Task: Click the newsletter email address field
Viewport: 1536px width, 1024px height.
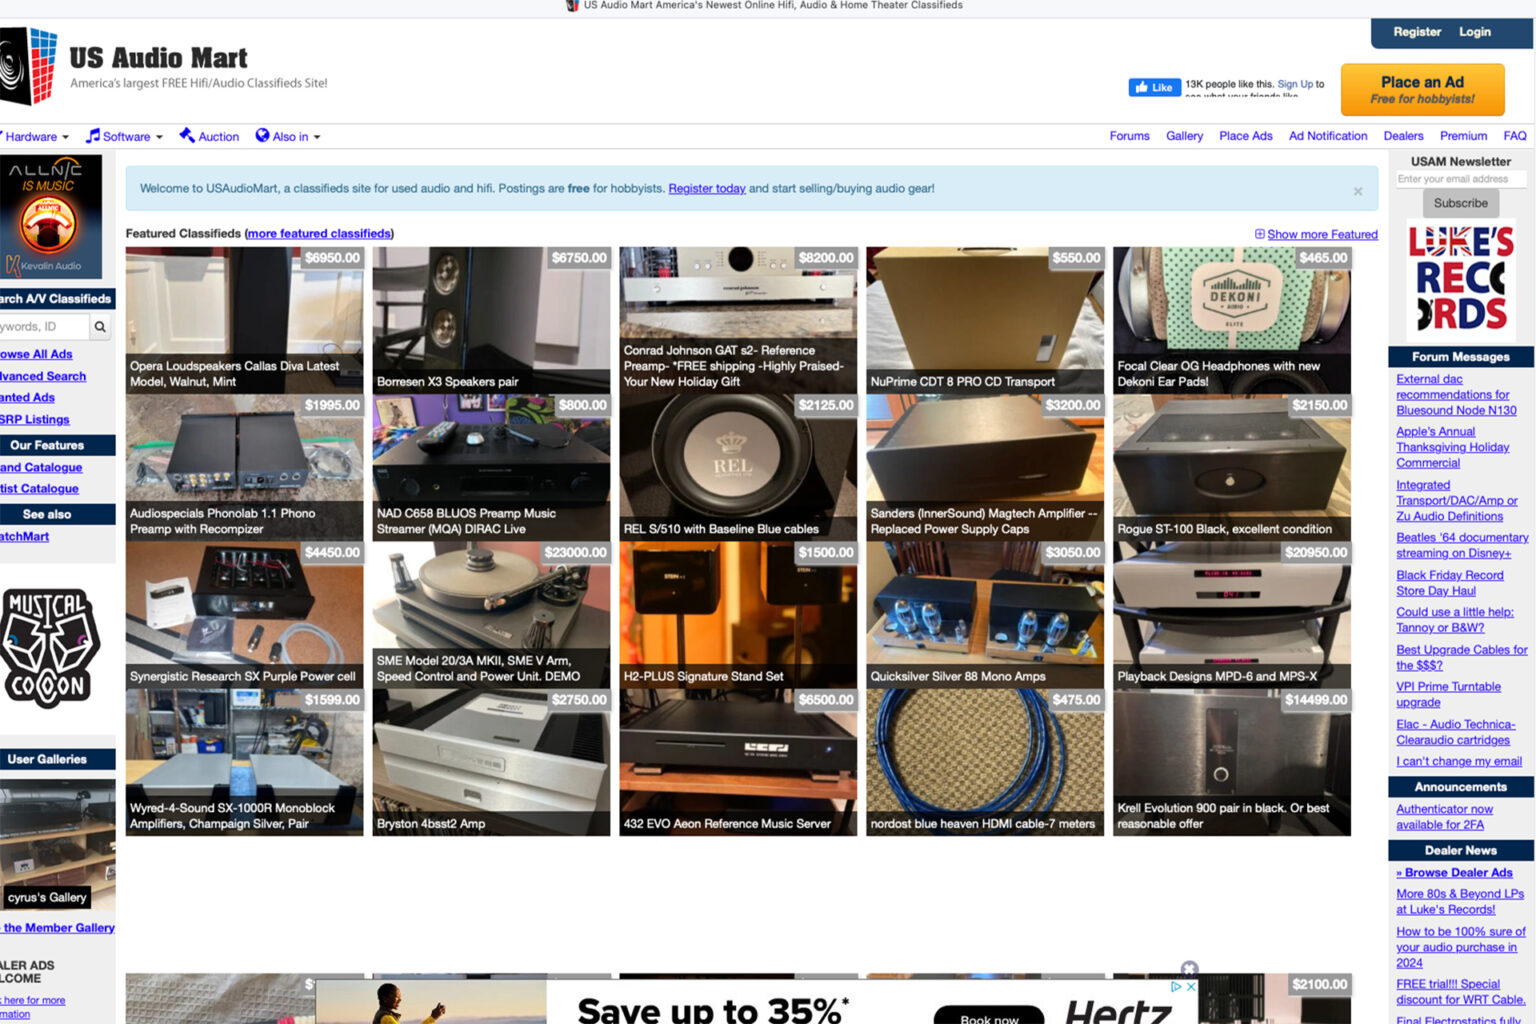Action: pos(1460,179)
